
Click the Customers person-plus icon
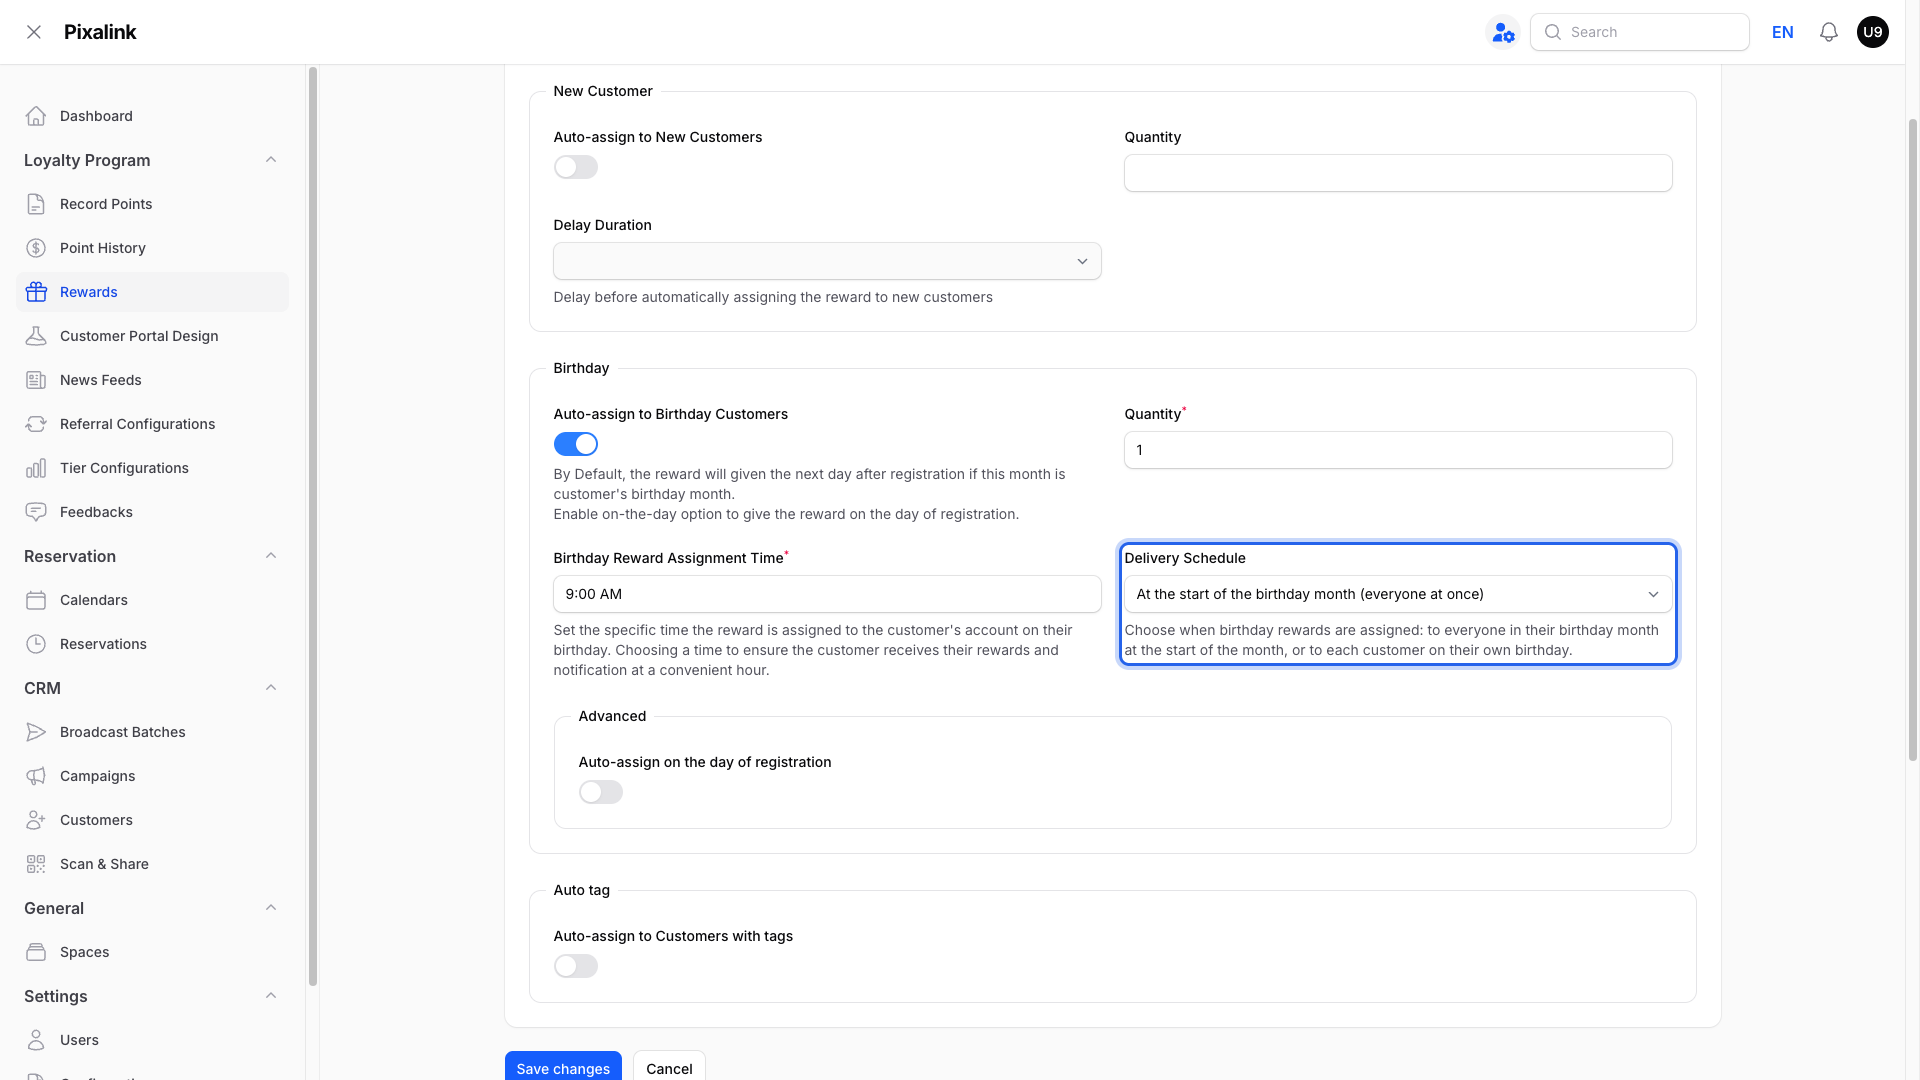coord(36,820)
